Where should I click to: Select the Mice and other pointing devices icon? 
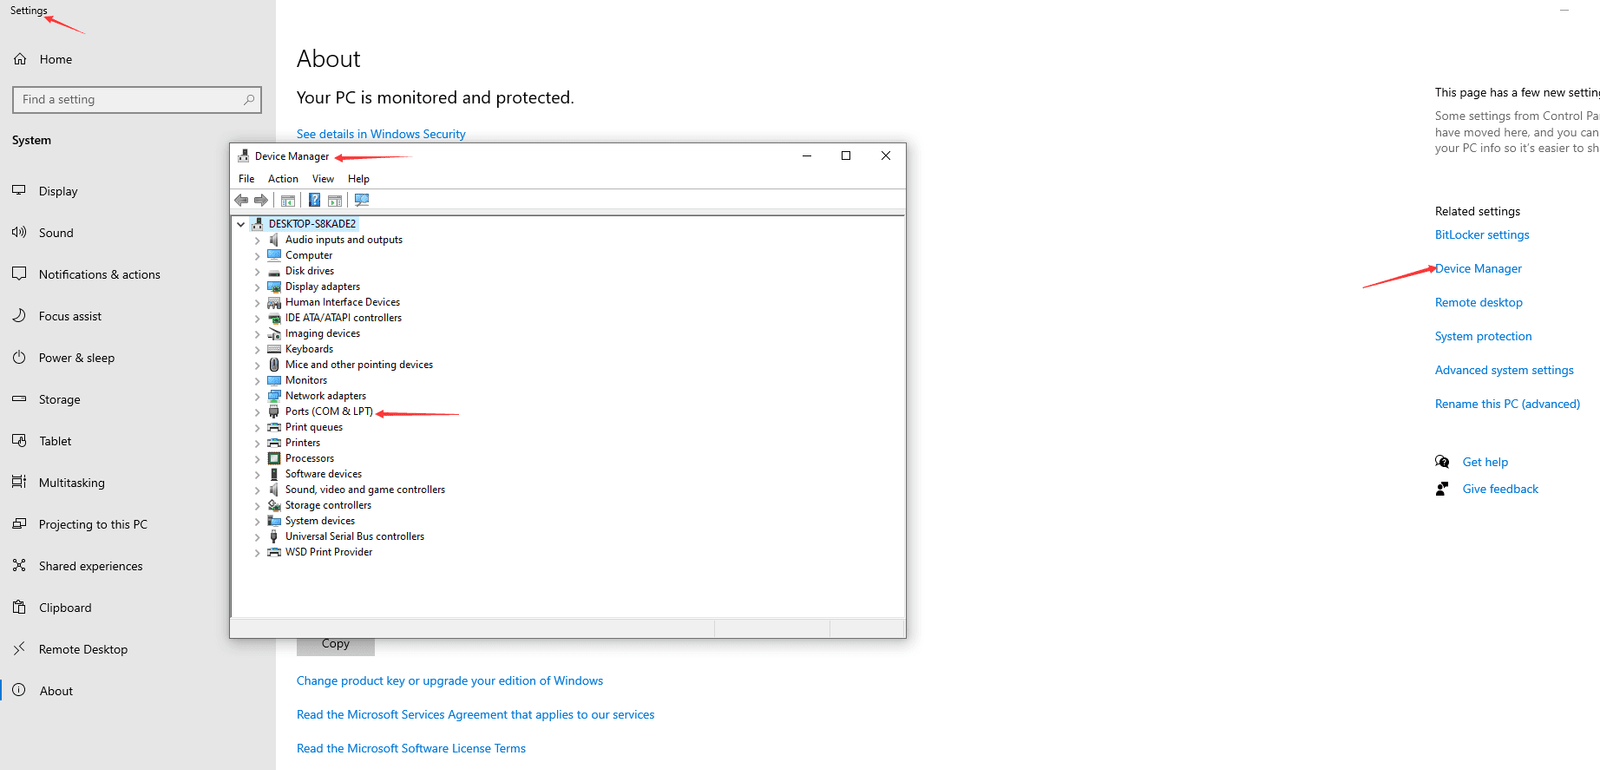point(274,365)
